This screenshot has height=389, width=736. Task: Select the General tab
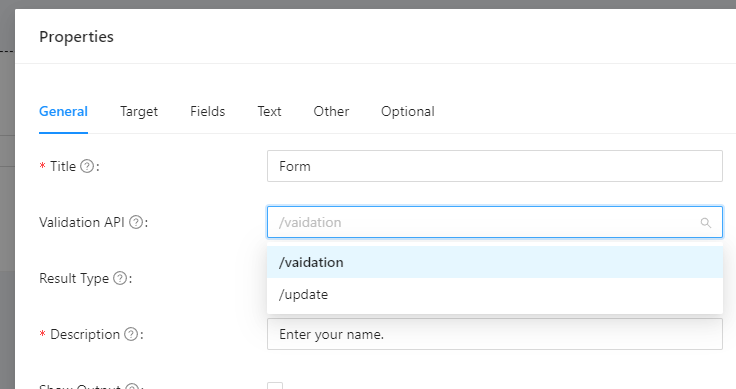(x=63, y=111)
